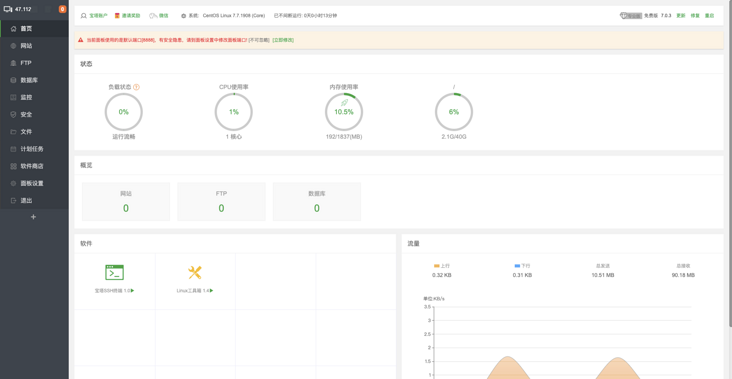Click 退出 to log out

pyautogui.click(x=34, y=201)
